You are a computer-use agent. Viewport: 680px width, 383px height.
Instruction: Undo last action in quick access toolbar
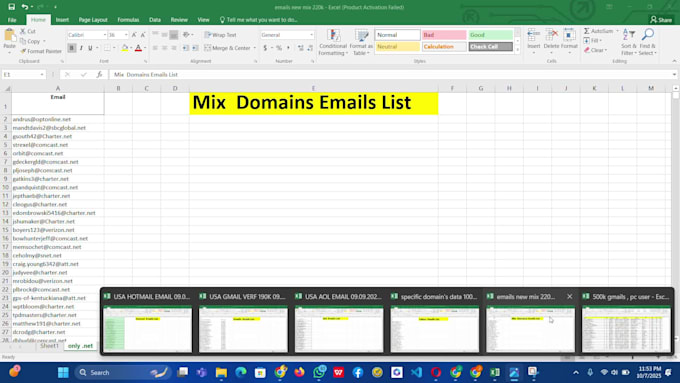(x=25, y=7)
